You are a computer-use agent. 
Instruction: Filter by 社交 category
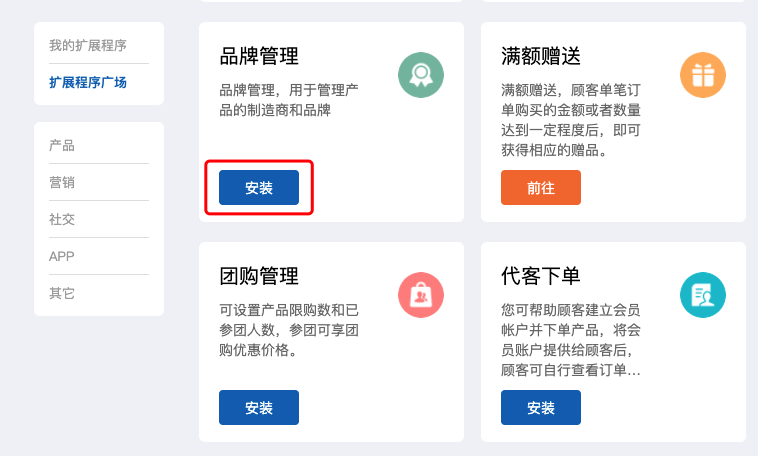tap(61, 220)
